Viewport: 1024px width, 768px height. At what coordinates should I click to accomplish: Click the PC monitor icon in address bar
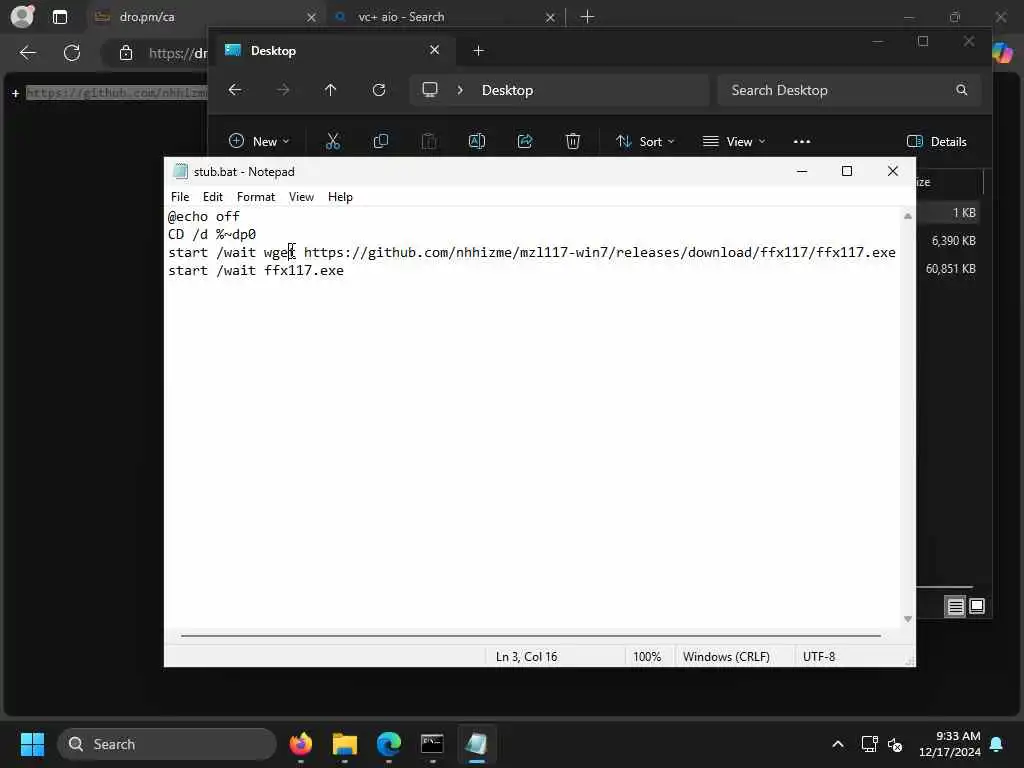(x=430, y=90)
